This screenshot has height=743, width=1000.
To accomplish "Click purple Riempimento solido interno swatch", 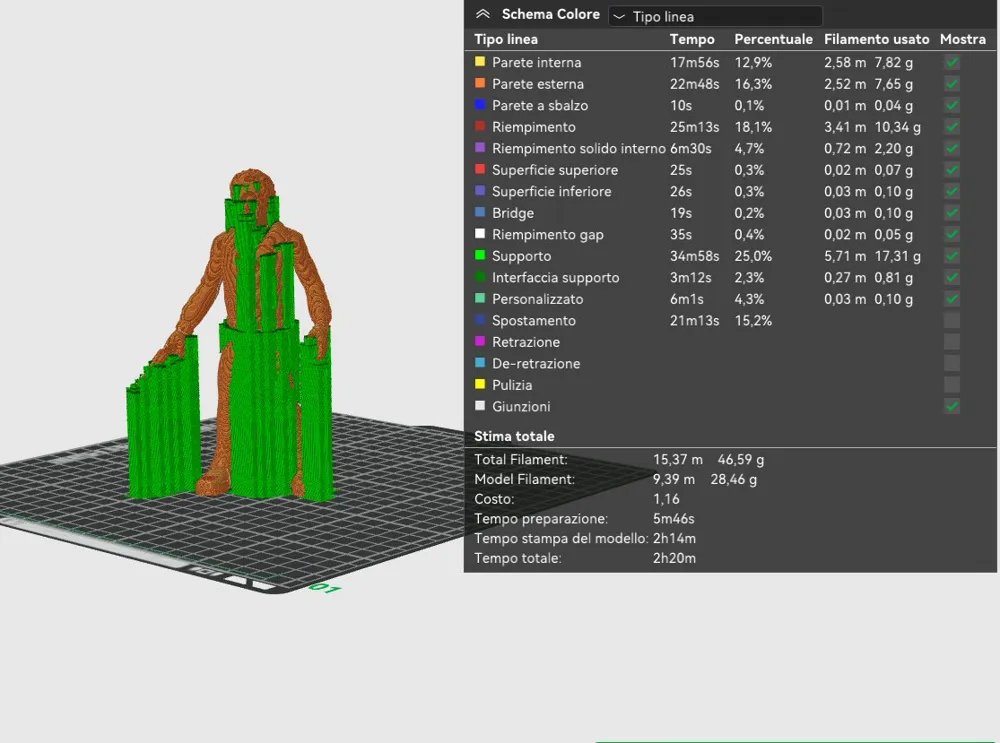I will 480,148.
